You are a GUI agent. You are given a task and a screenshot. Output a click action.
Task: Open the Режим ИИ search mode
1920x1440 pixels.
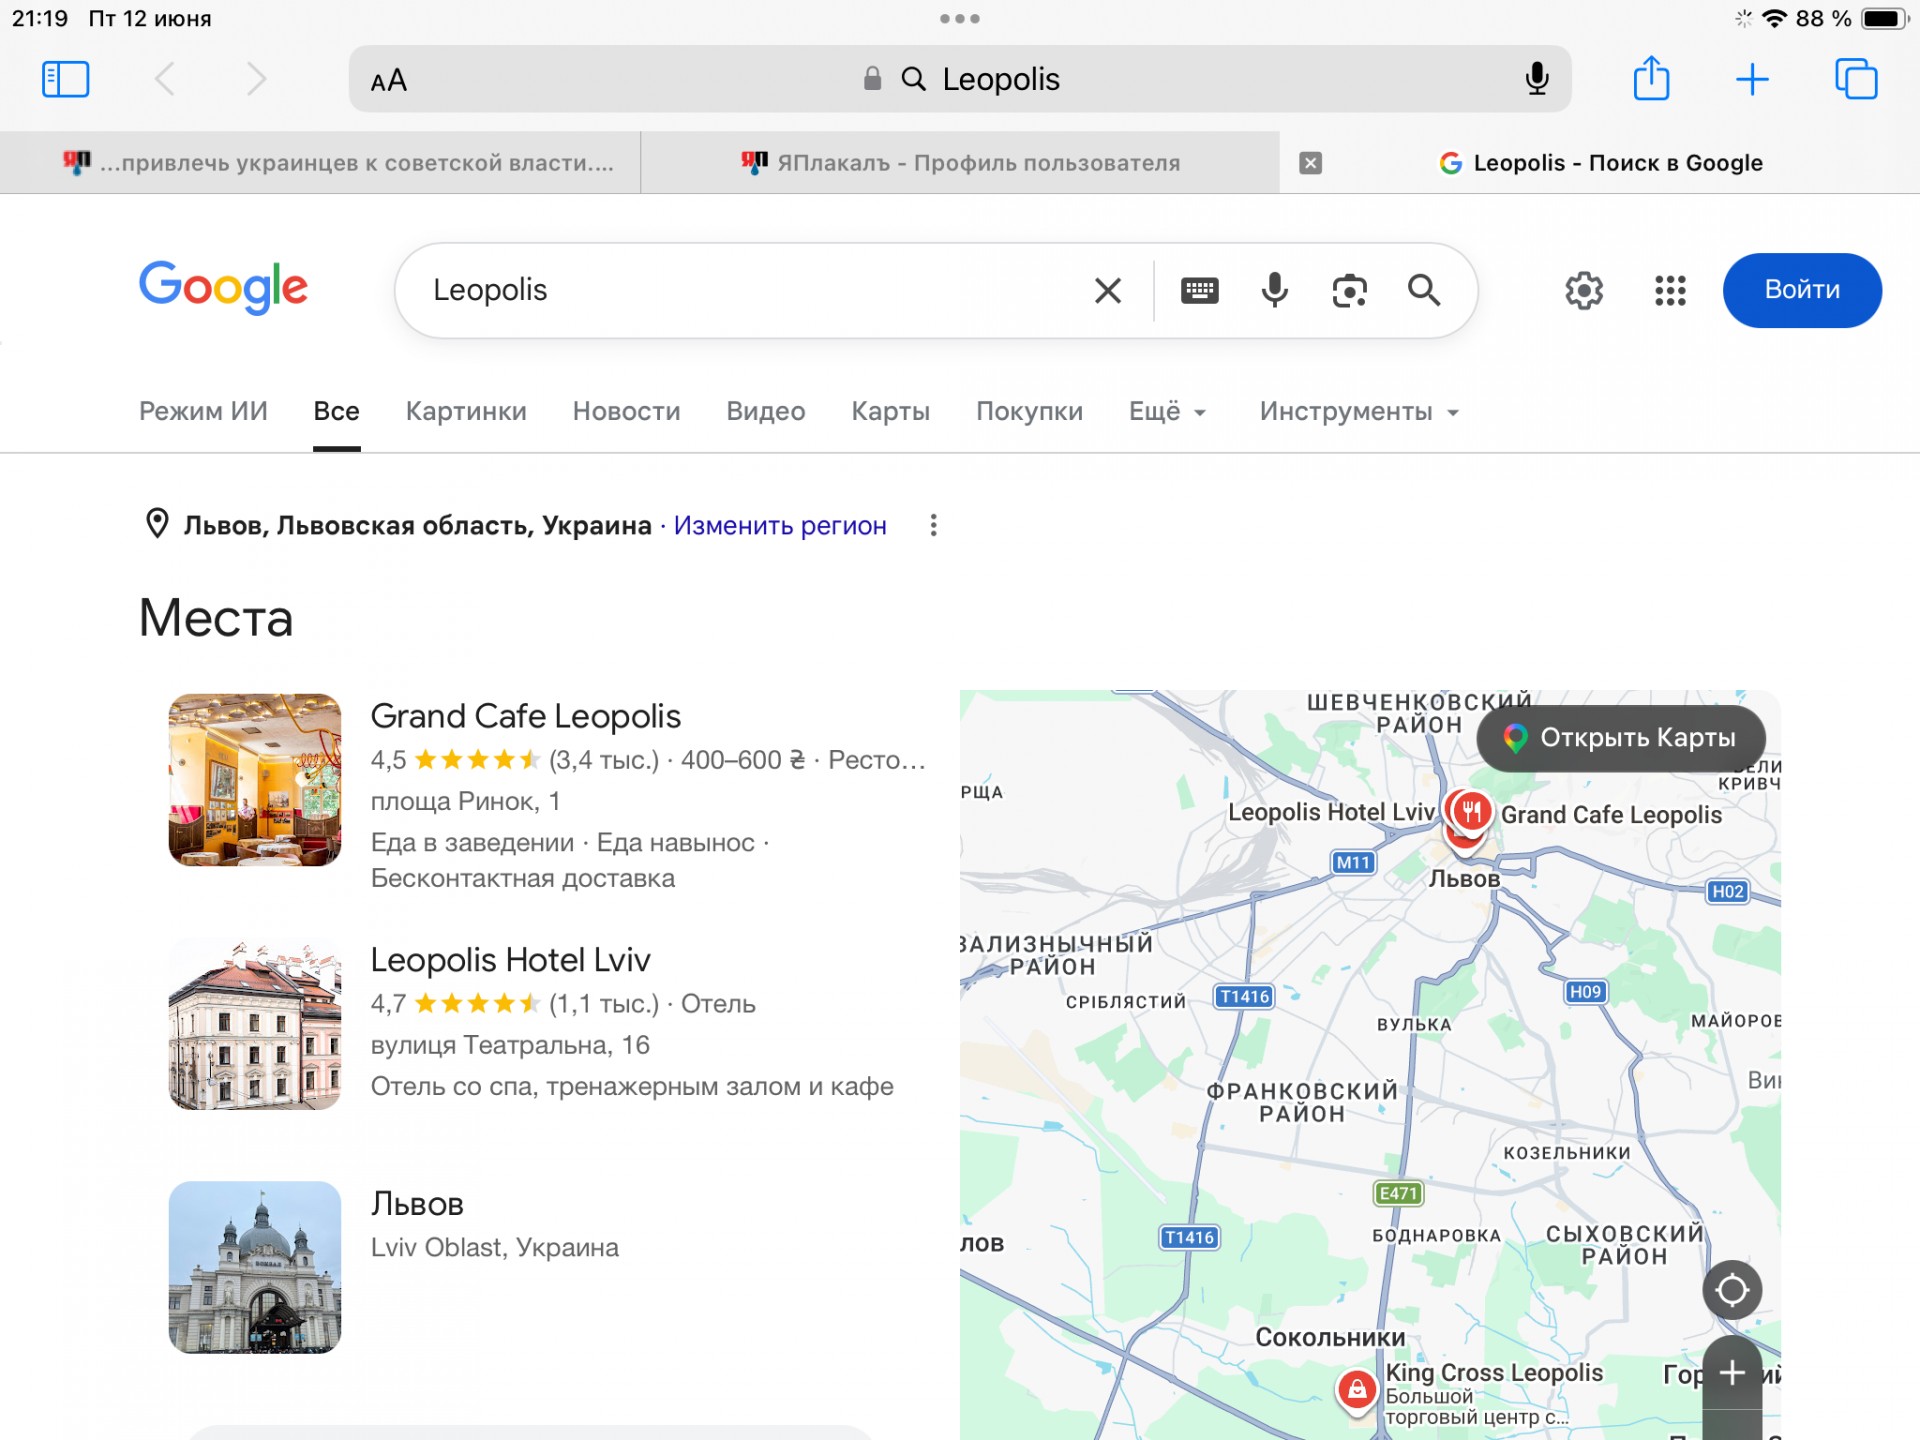[203, 411]
